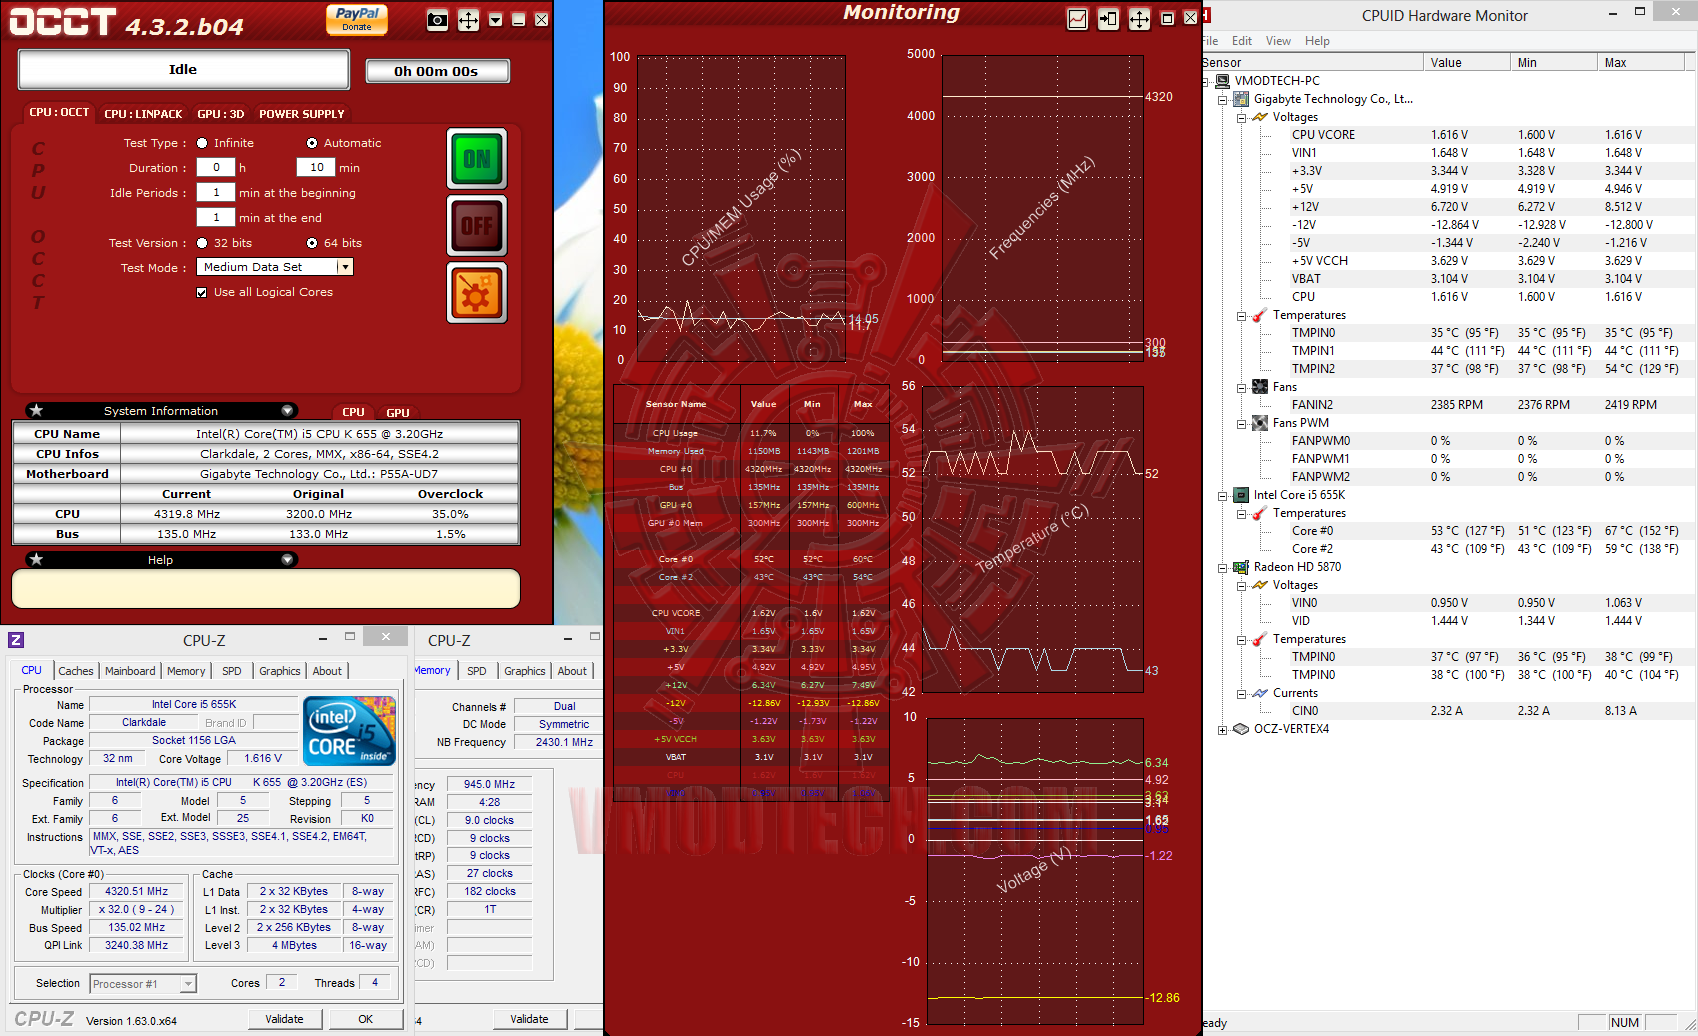Toggle Use all Logical Cores checkbox

click(x=202, y=293)
